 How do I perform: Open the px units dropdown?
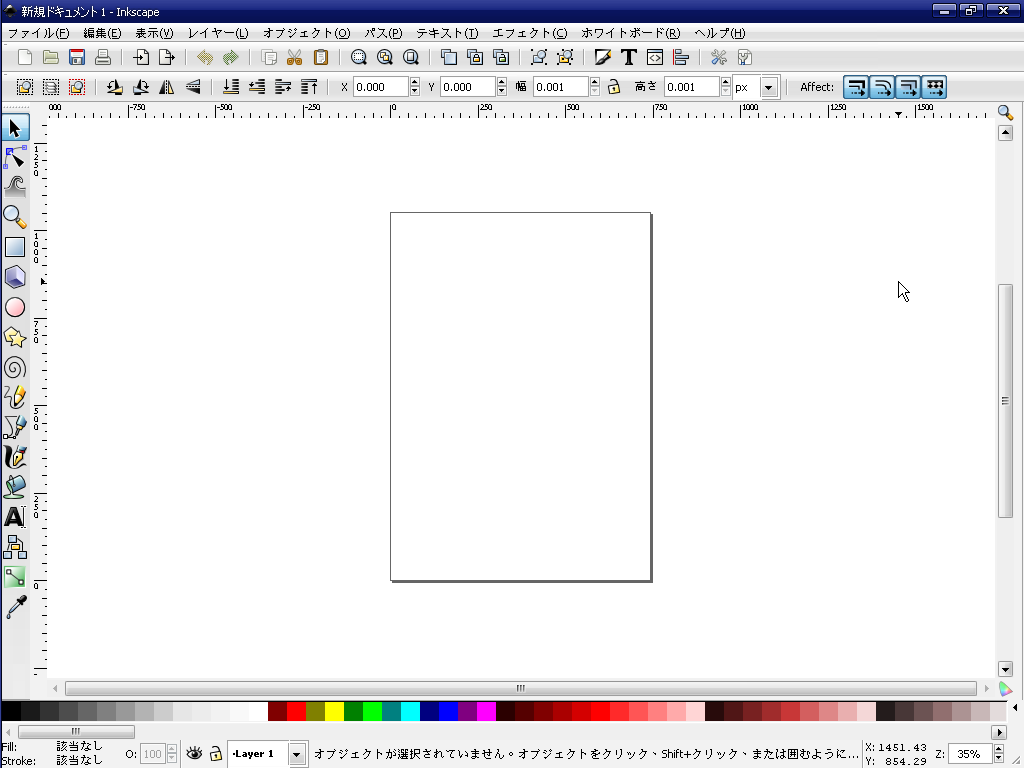769,87
